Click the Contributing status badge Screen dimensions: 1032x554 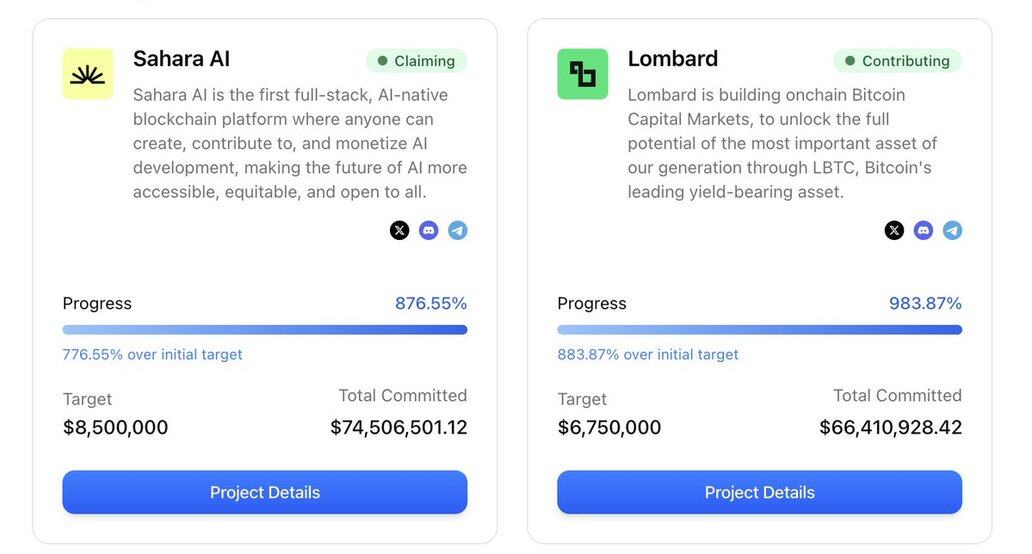pos(898,61)
